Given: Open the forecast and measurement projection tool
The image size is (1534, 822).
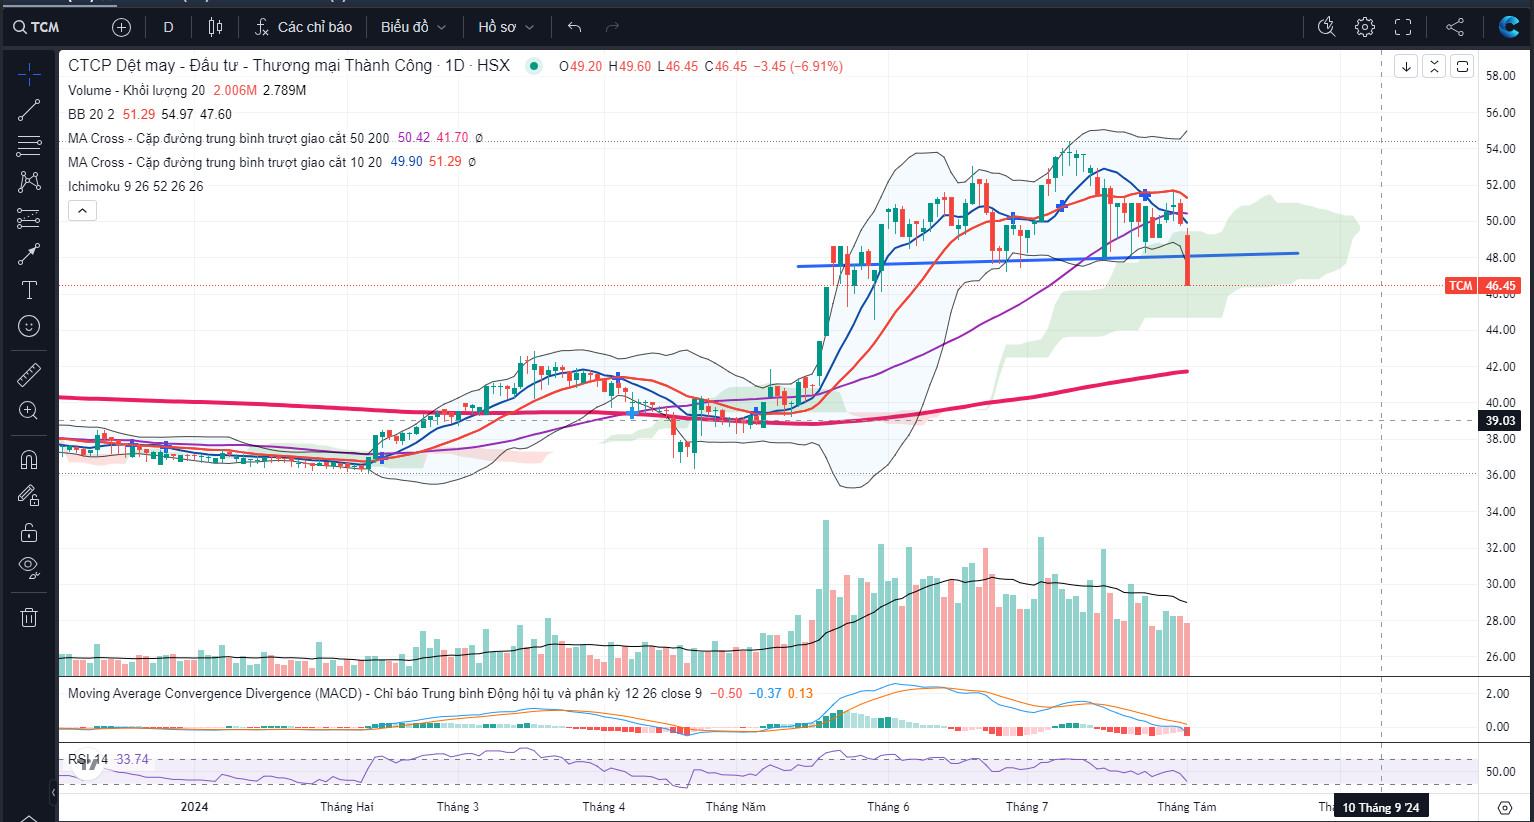Looking at the screenshot, I should point(29,218).
